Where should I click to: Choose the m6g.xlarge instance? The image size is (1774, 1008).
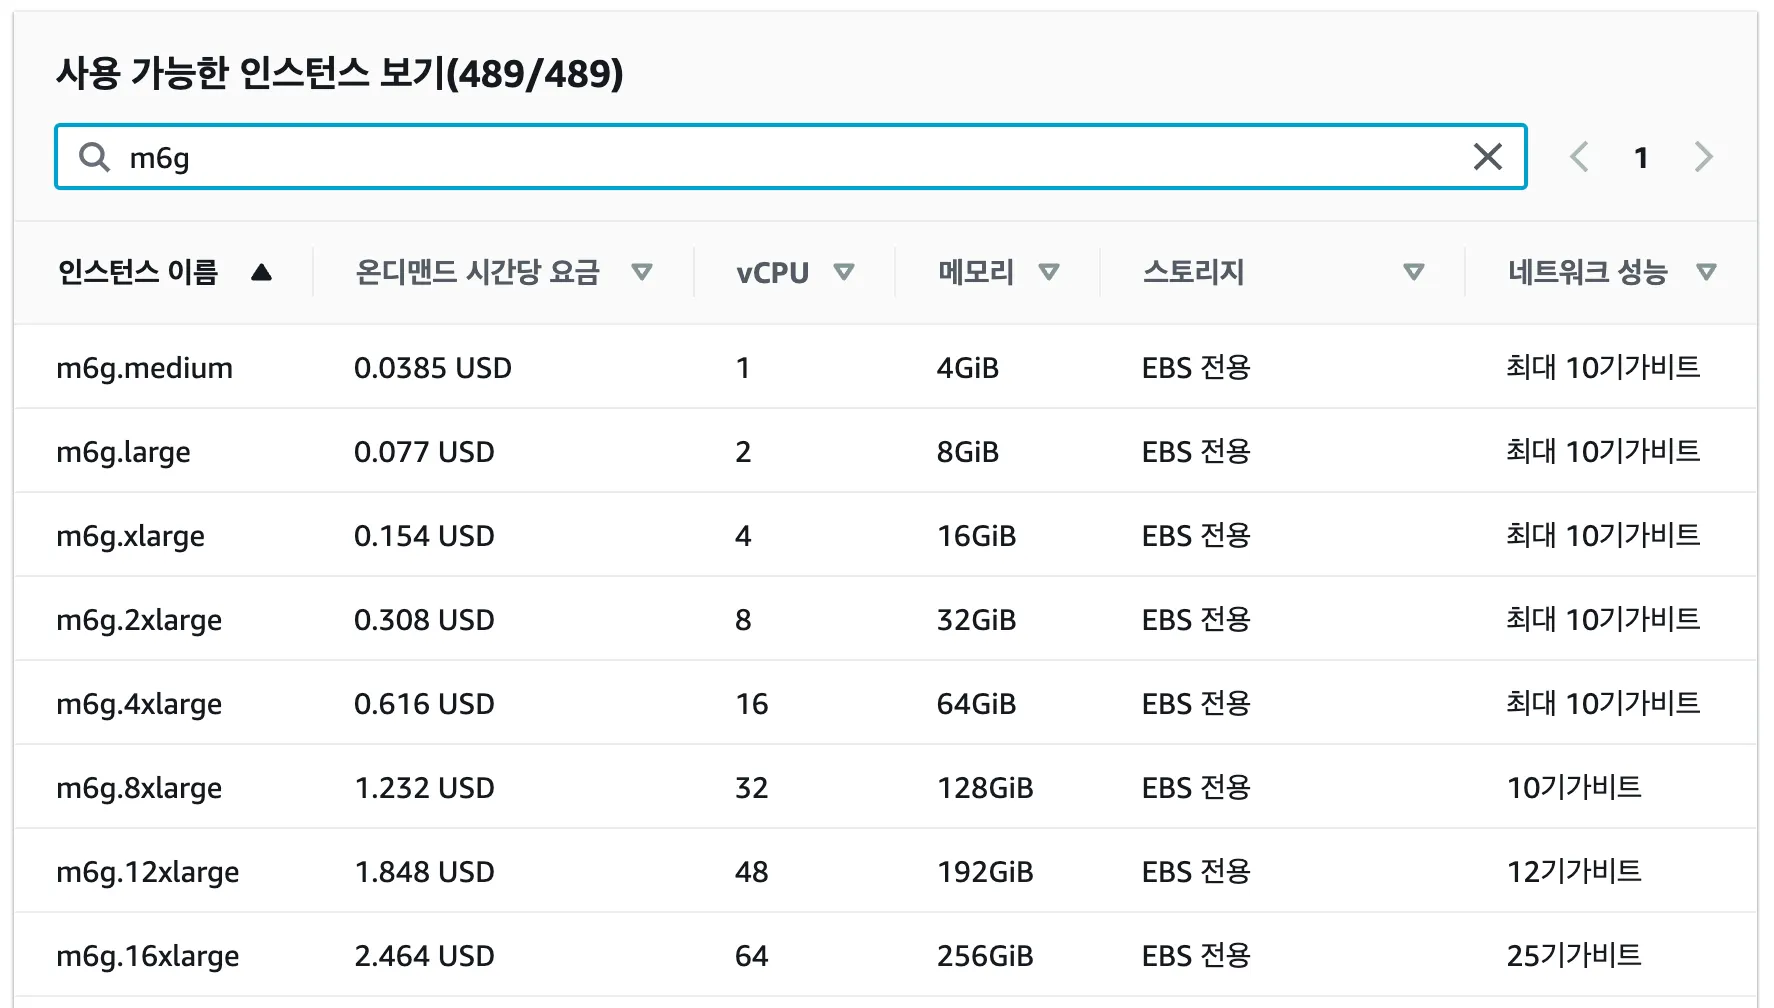[x=130, y=536]
